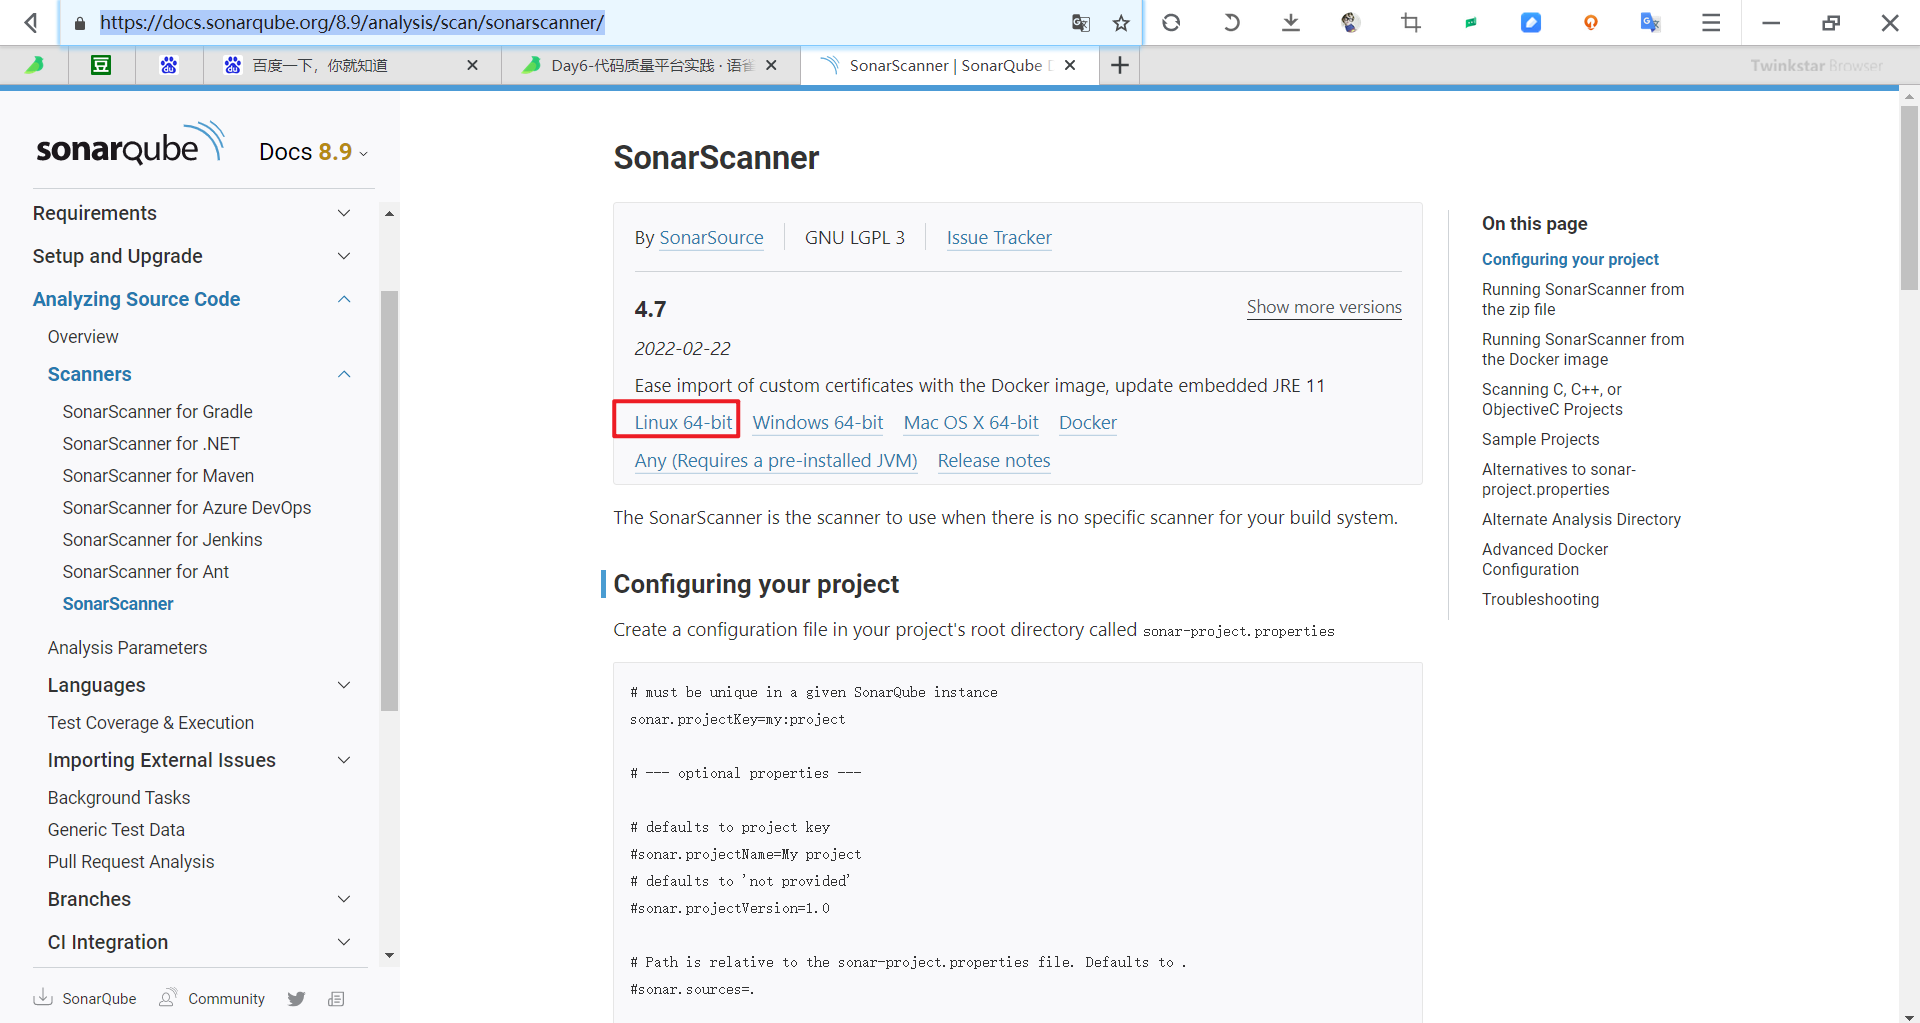Expand the Branches section
1920x1023 pixels.
point(344,899)
